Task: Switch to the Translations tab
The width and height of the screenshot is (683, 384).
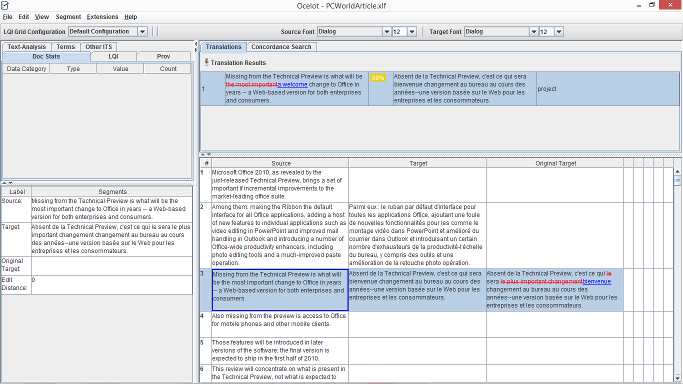Action: pos(223,47)
